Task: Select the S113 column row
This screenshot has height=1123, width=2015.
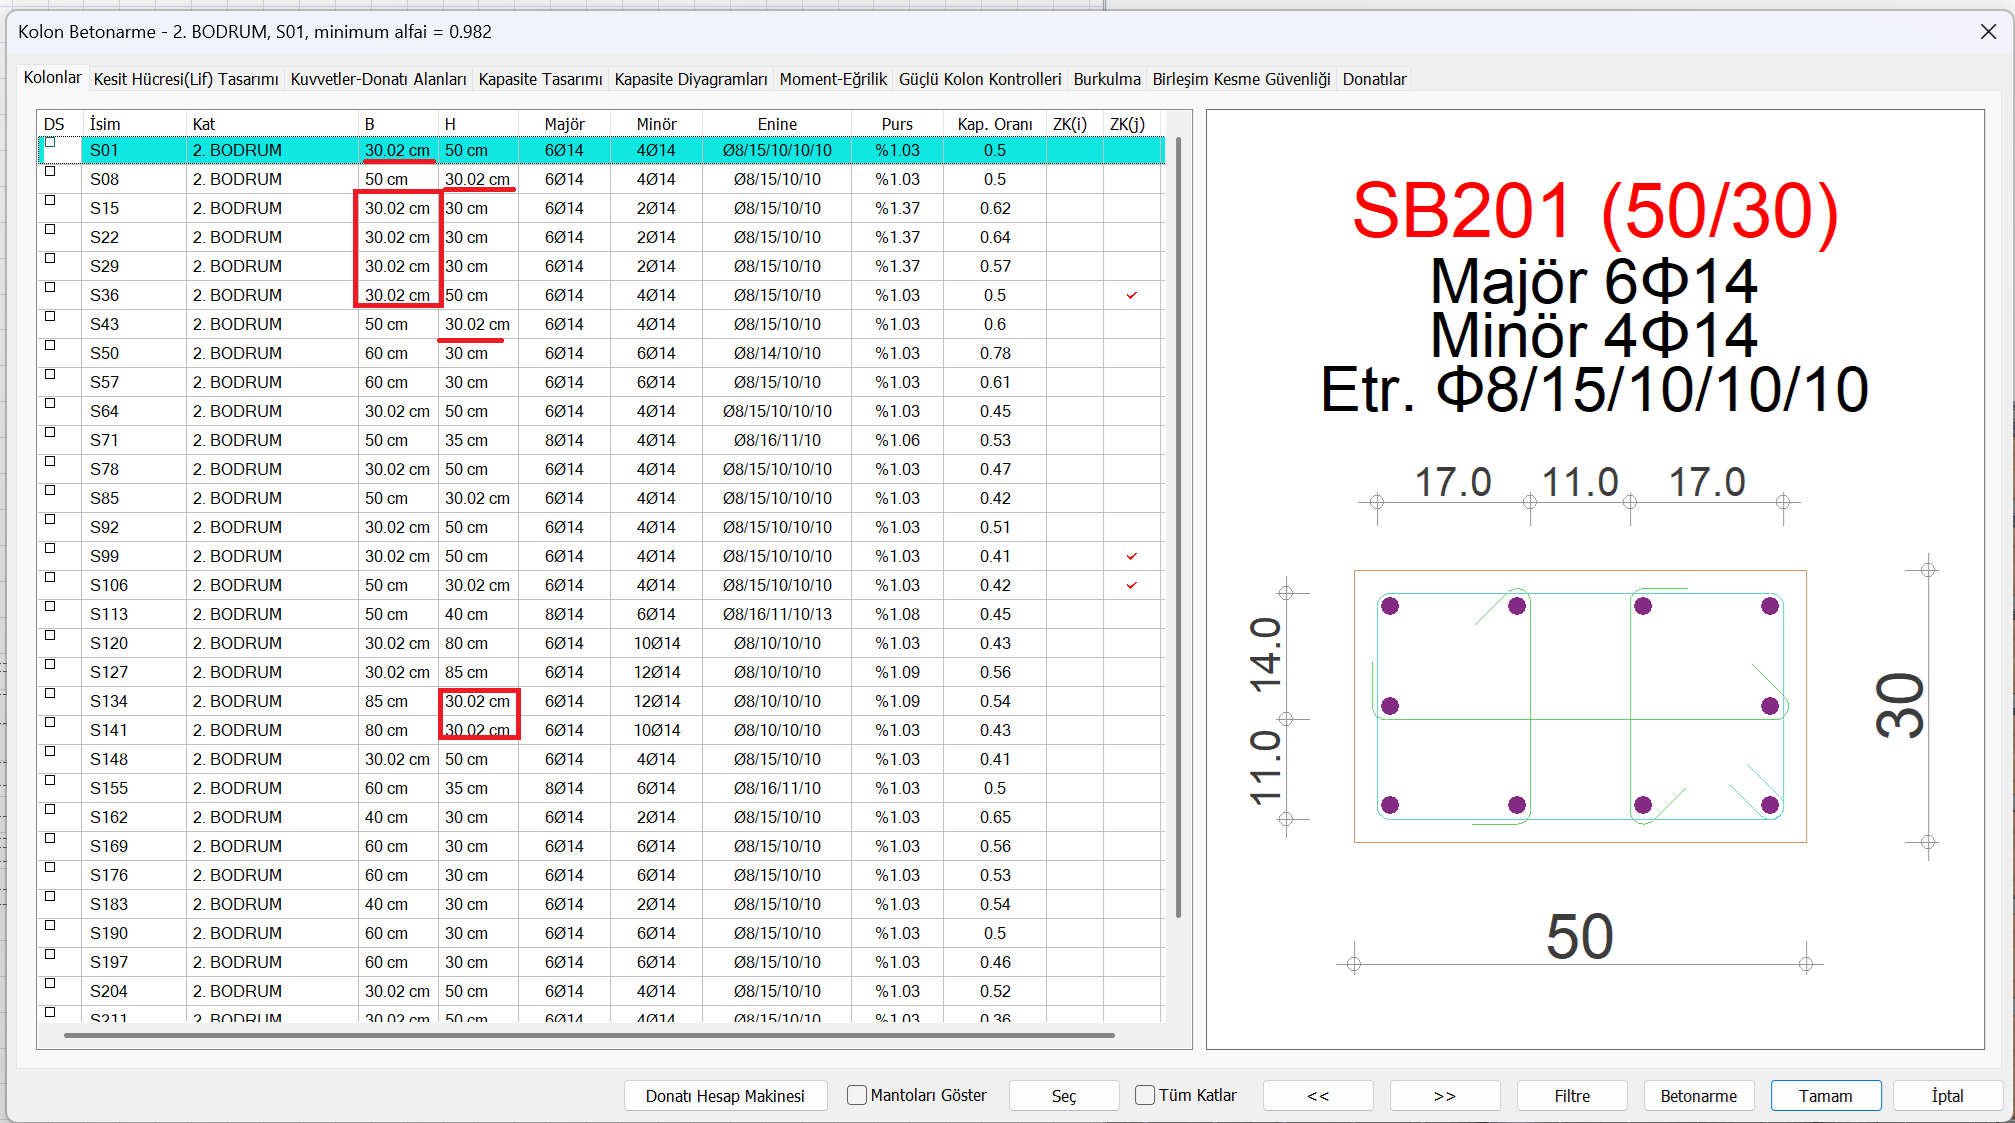Action: 109,614
